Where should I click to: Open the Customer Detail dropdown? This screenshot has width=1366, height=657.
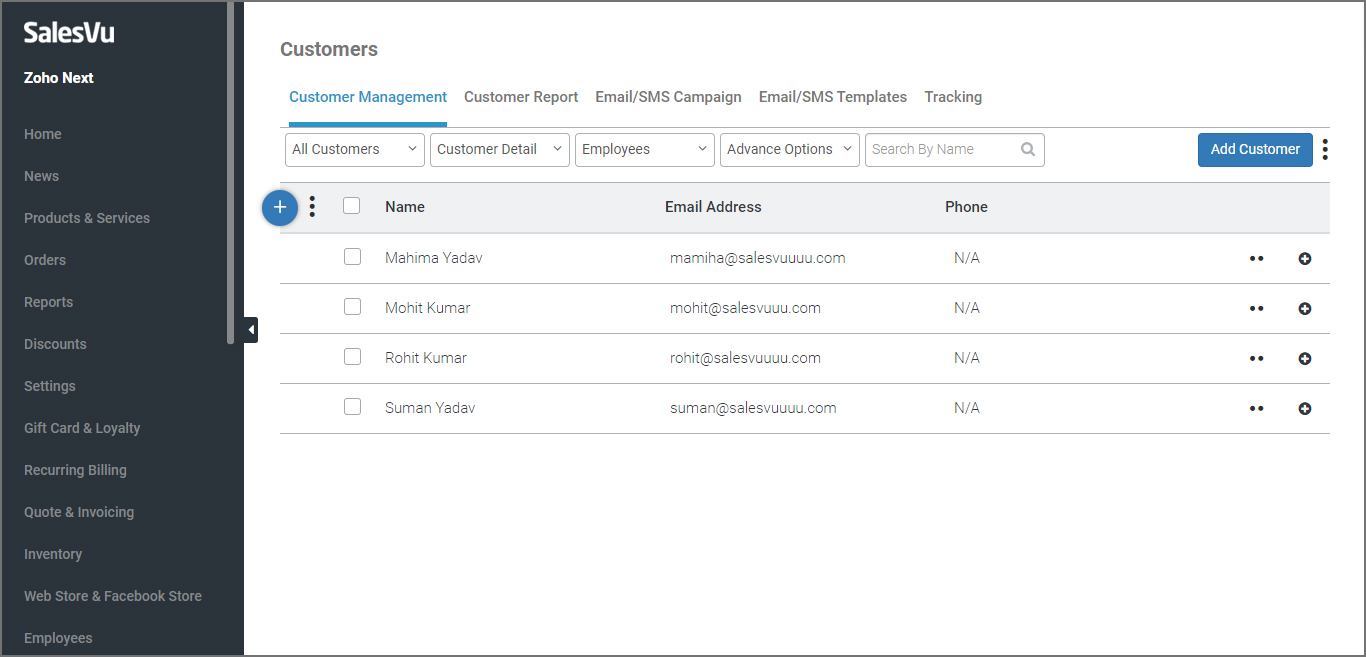pos(500,150)
